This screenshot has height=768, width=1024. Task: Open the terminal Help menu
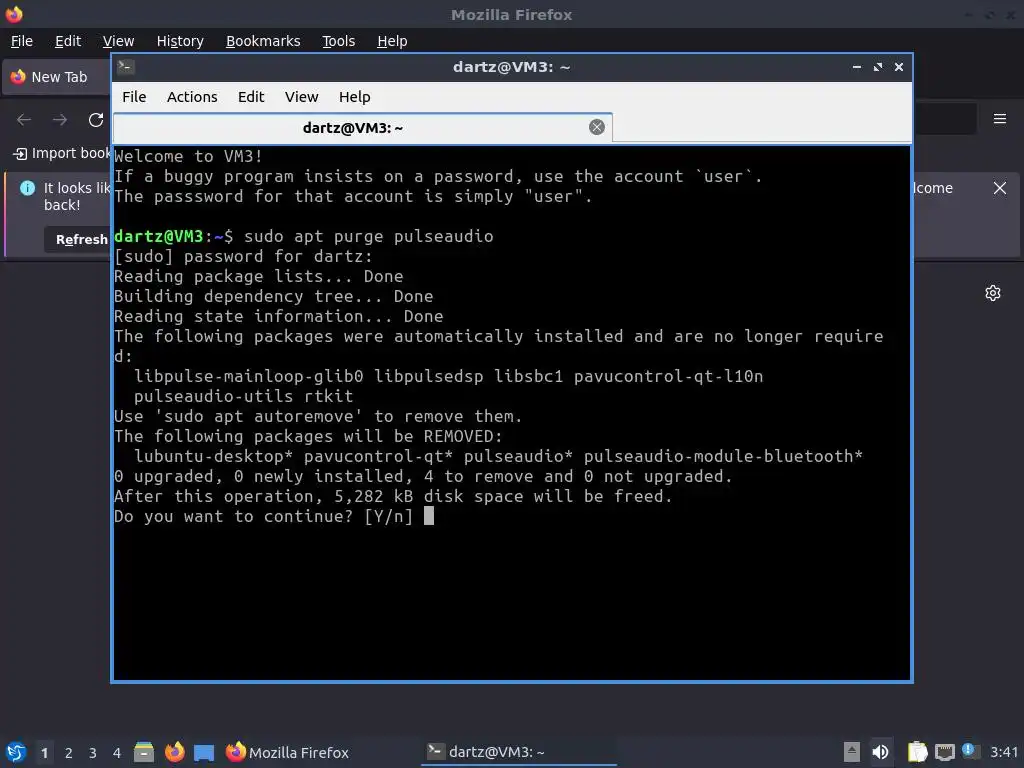pyautogui.click(x=355, y=97)
